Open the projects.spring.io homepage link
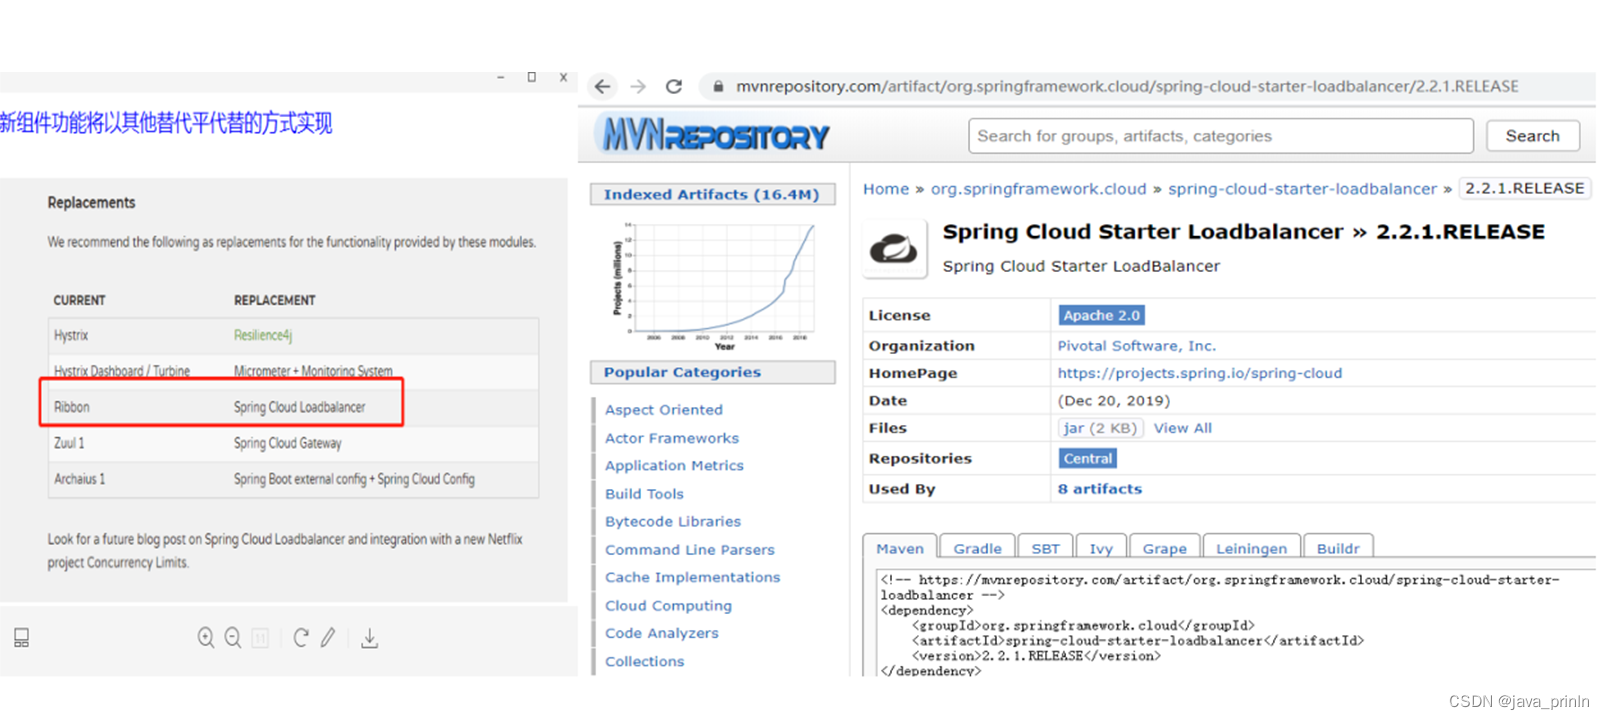1604x720 pixels. (x=1200, y=373)
